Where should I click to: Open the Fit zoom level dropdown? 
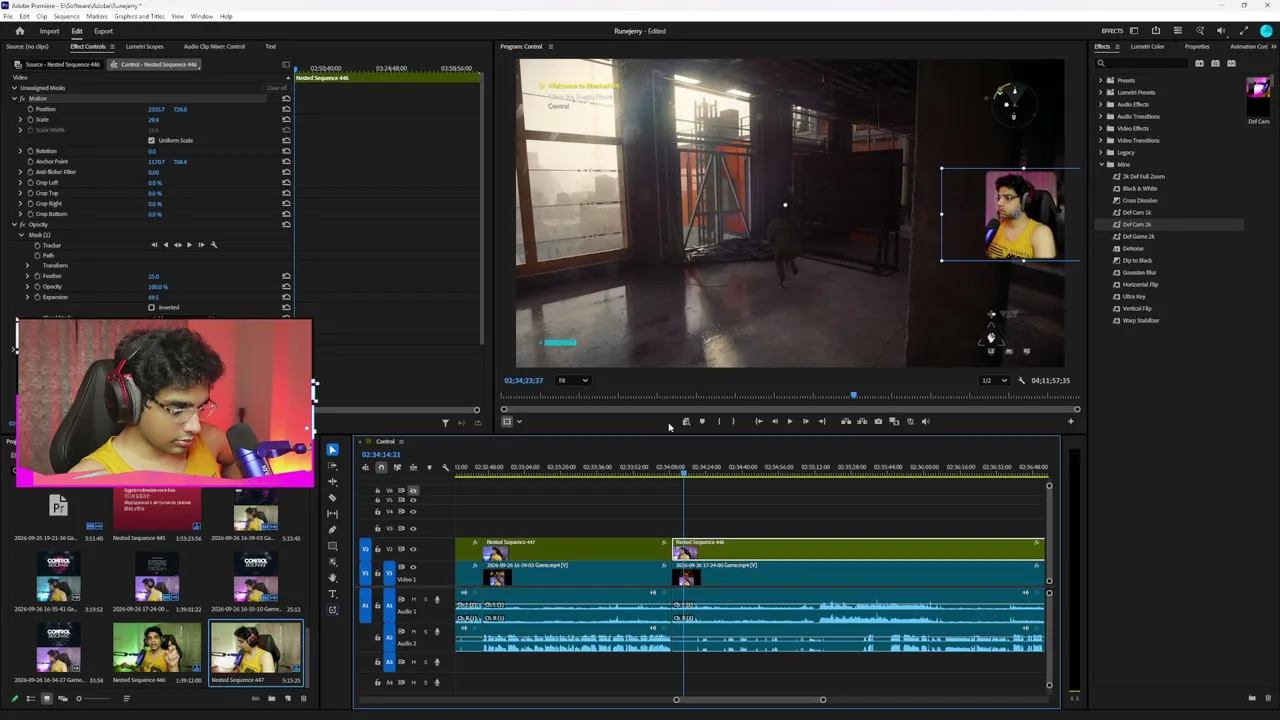click(573, 380)
